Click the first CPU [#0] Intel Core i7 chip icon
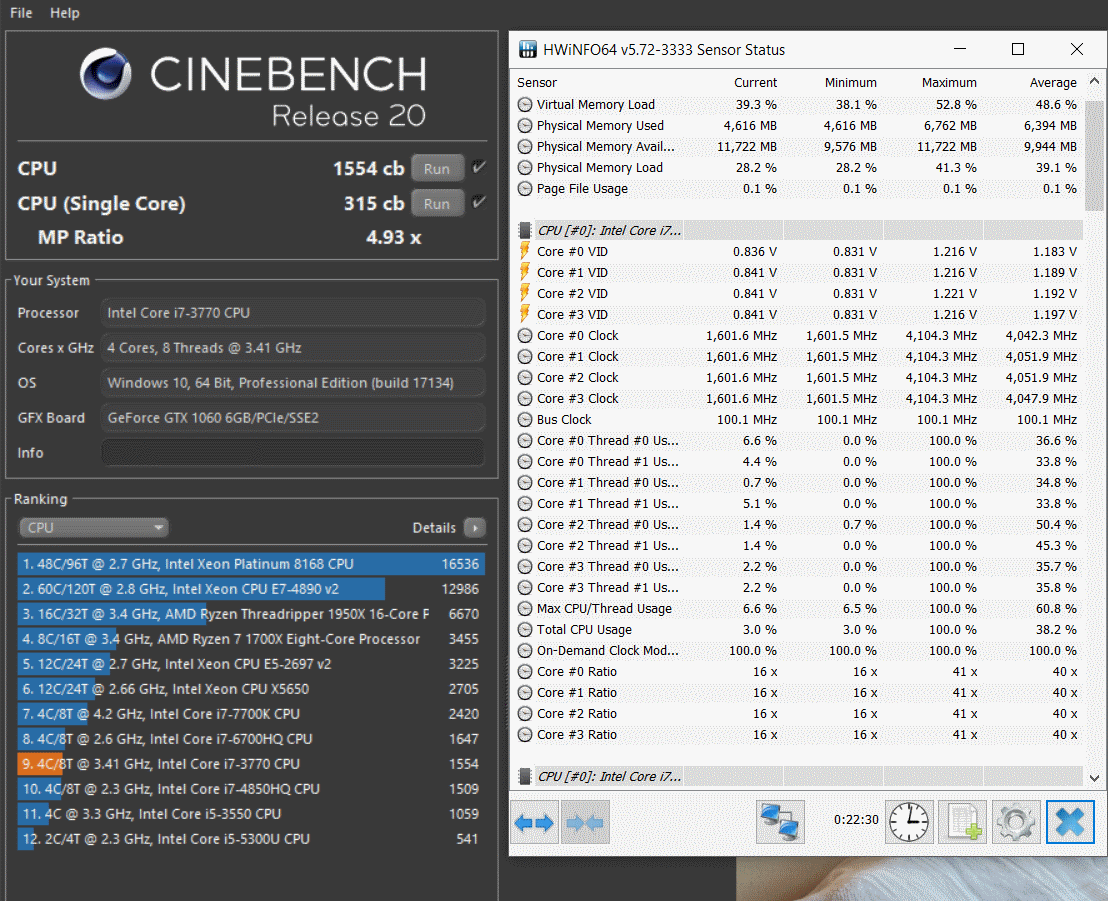This screenshot has width=1108, height=901. (525, 230)
